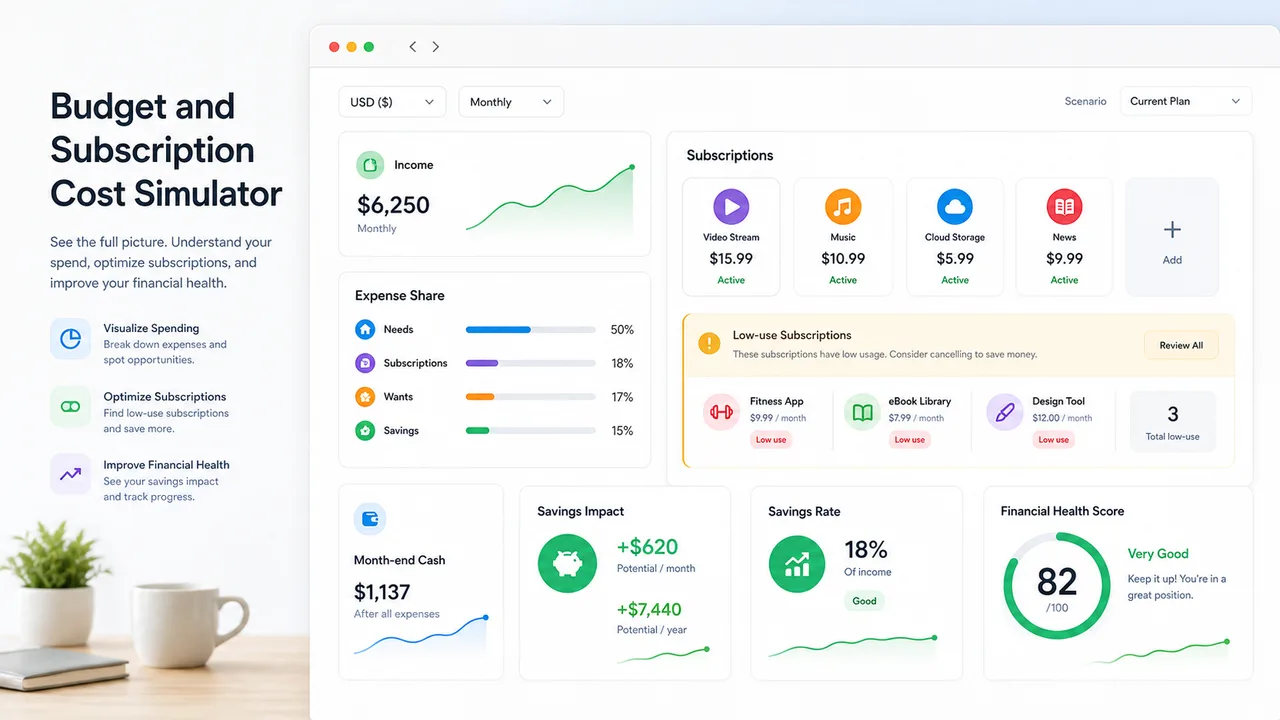Viewport: 1280px width, 720px height.
Task: Click the yellow warning icon in Low-use Subscriptions
Action: pyautogui.click(x=709, y=344)
